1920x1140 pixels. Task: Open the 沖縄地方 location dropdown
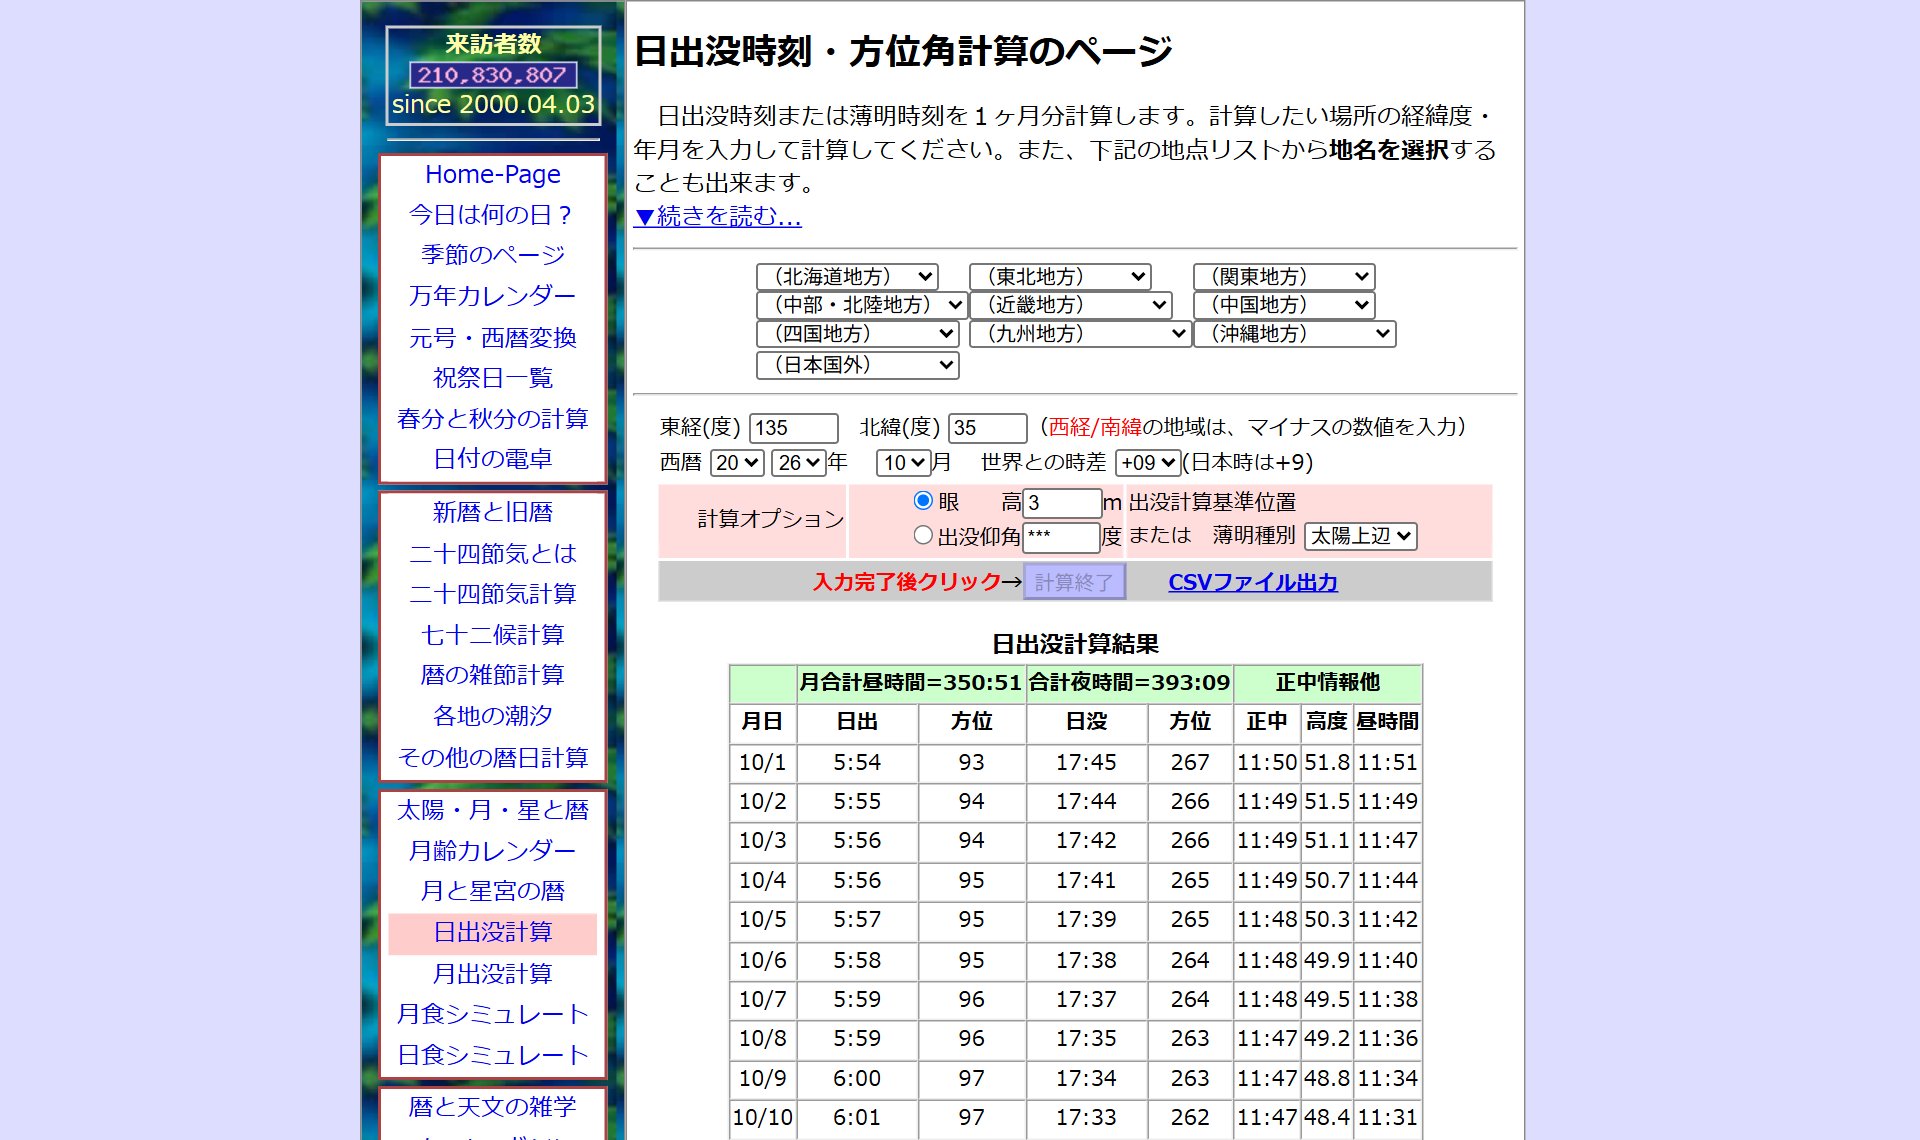point(1295,334)
